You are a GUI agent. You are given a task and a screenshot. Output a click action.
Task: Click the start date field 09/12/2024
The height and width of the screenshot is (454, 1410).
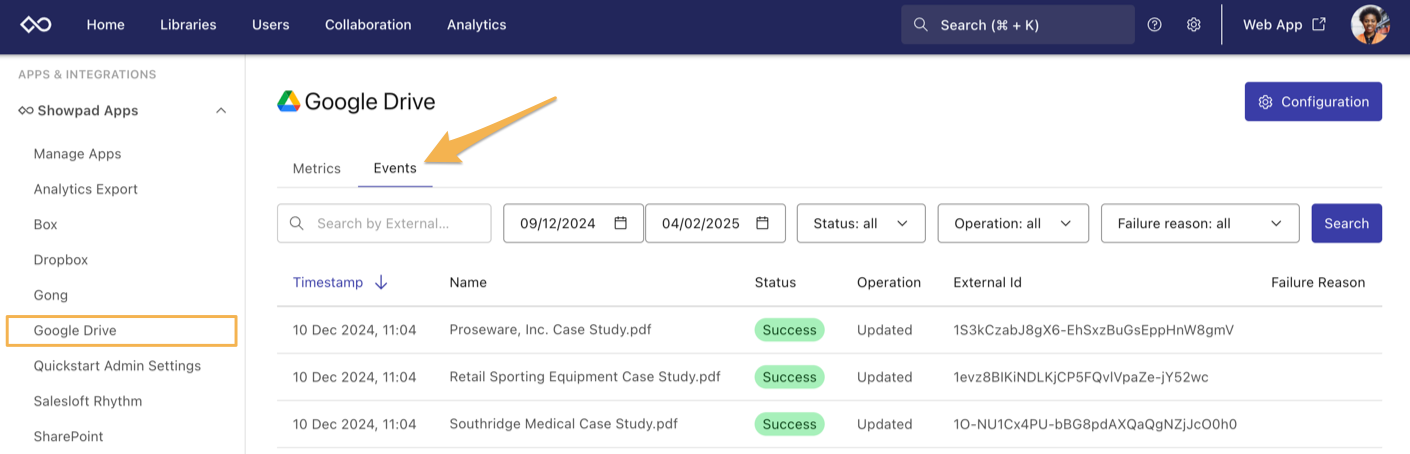[573, 223]
